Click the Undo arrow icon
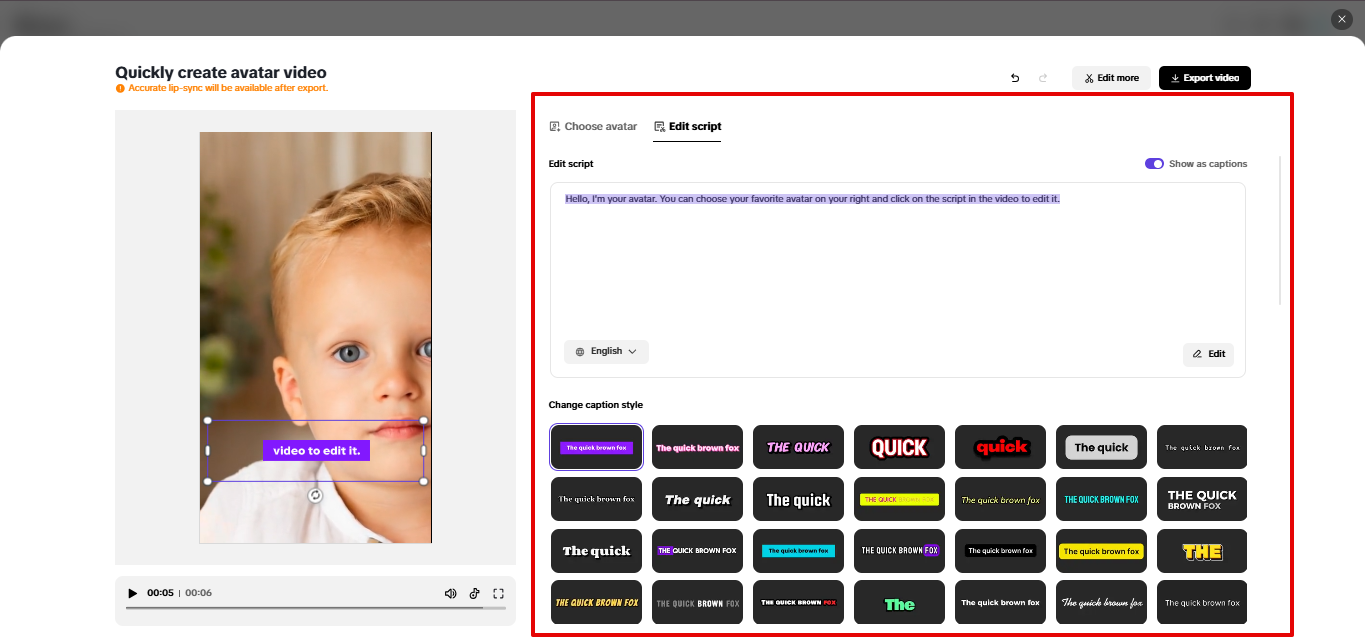Image resolution: width=1365 pixels, height=641 pixels. tap(1014, 77)
